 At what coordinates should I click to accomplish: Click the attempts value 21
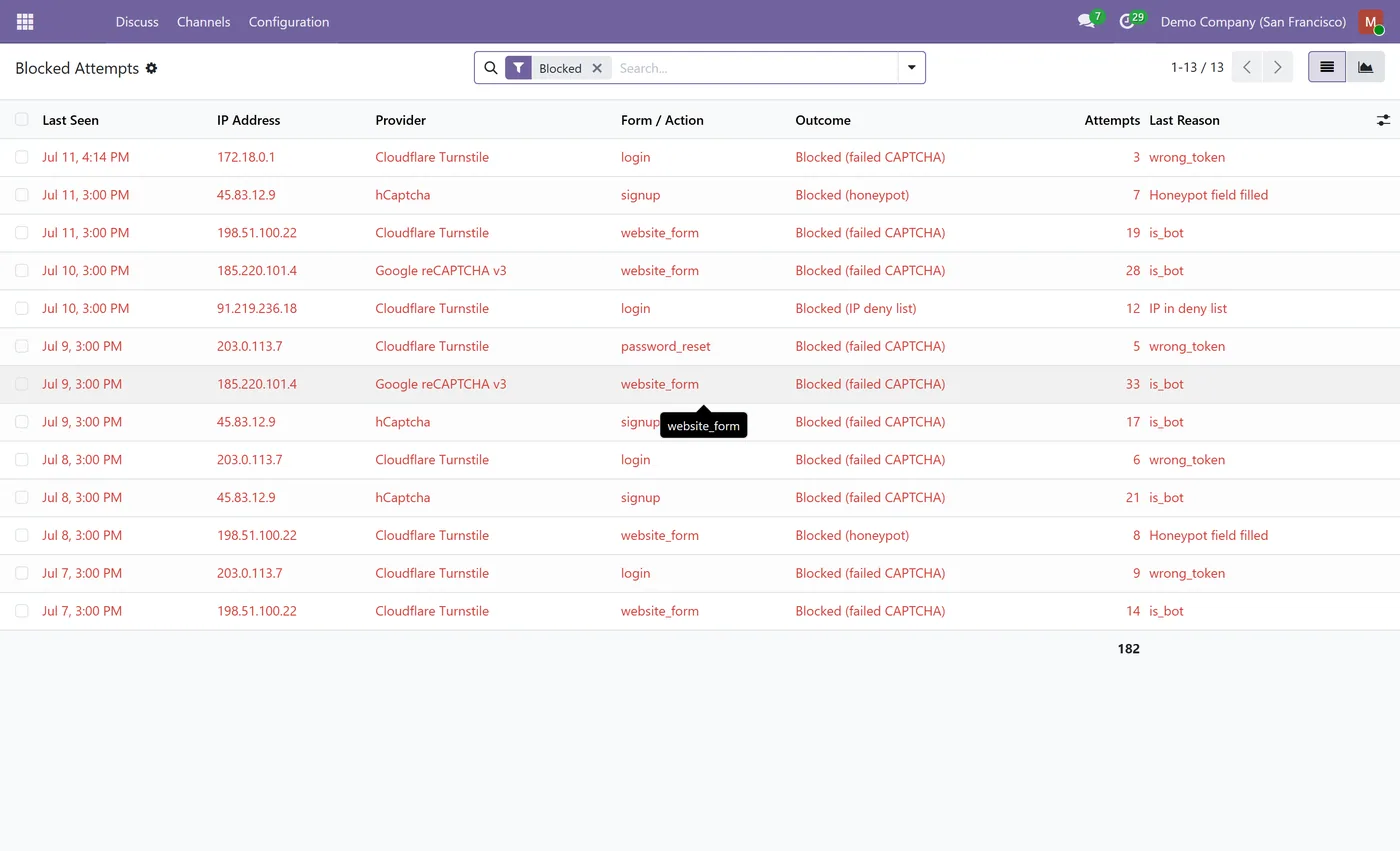1132,497
